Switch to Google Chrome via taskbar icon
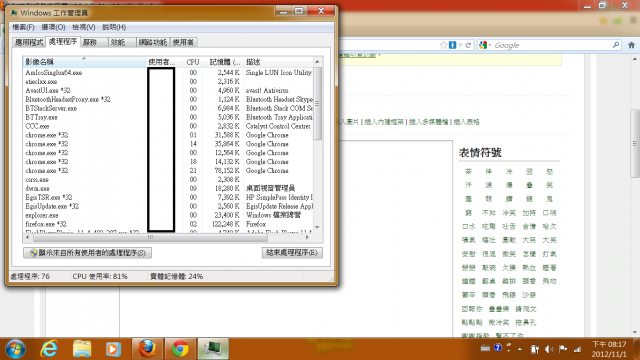 click(180, 349)
